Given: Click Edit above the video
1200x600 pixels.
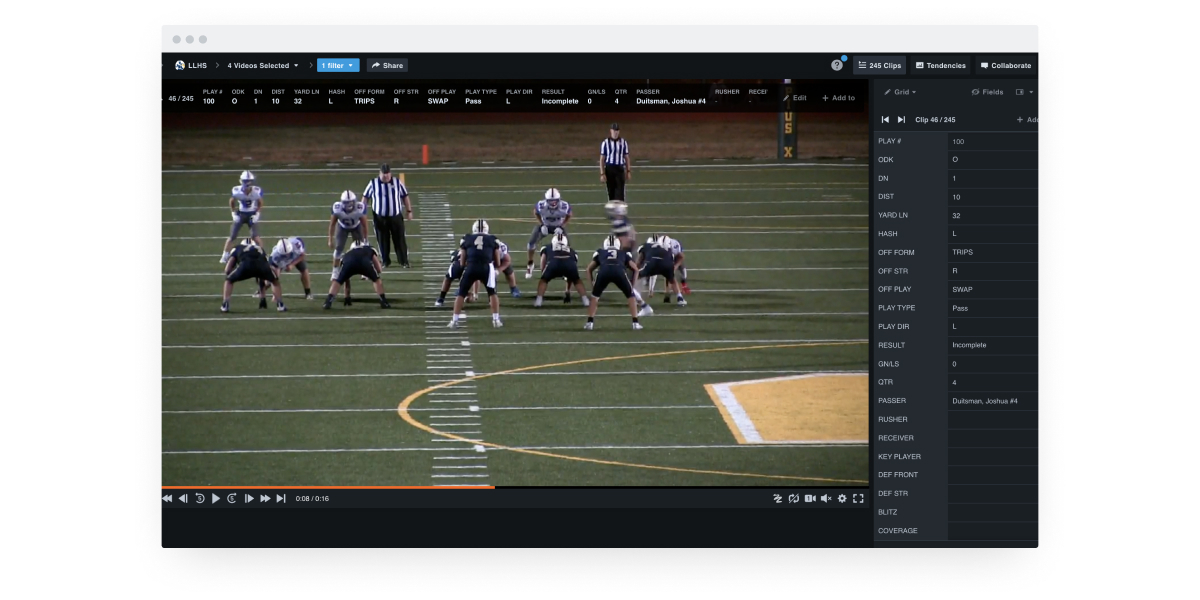Looking at the screenshot, I should tap(795, 98).
